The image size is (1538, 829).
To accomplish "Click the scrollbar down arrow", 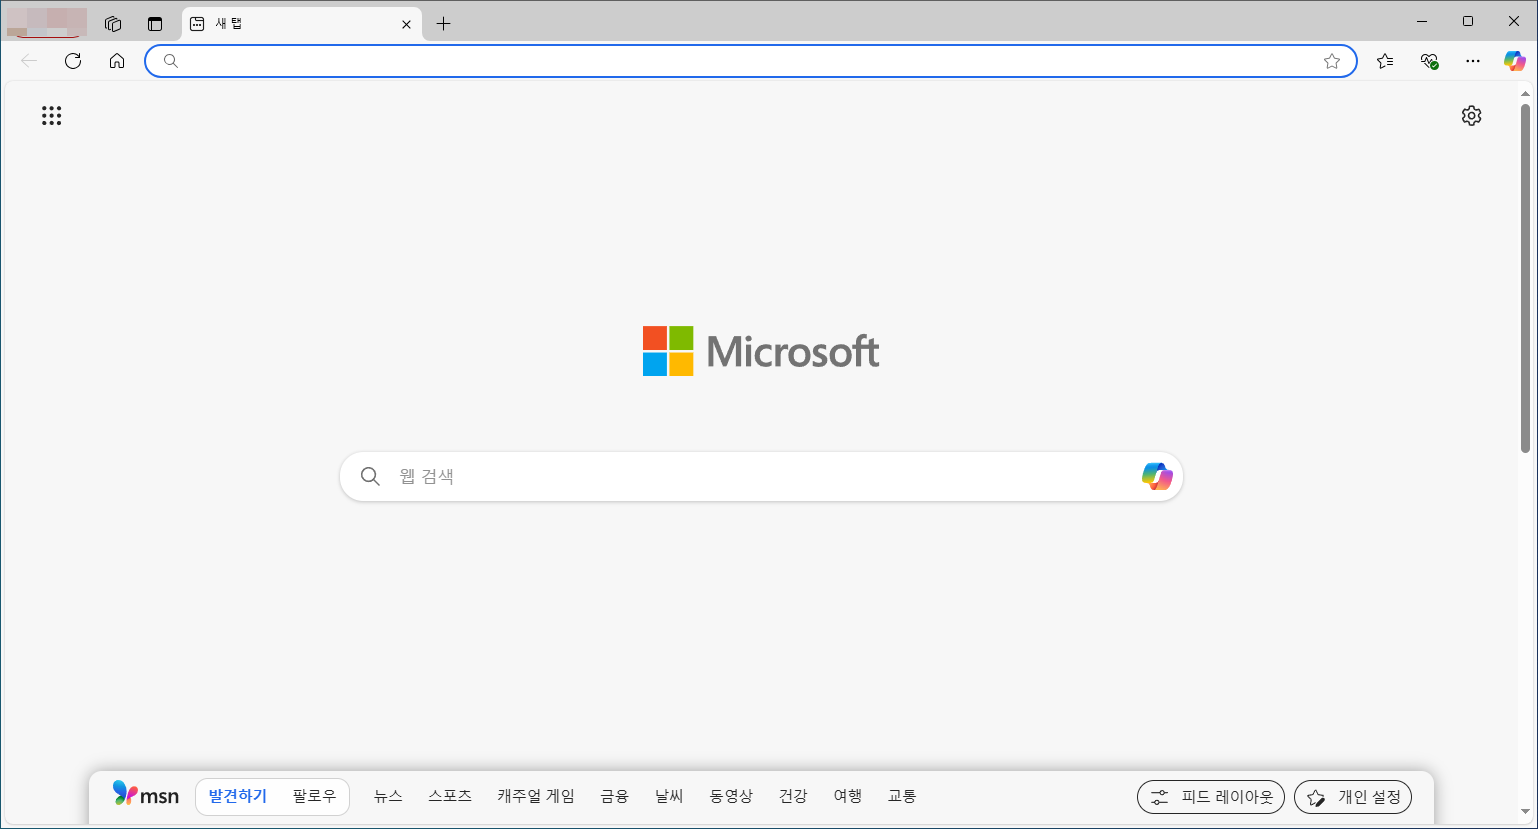I will point(1525,812).
